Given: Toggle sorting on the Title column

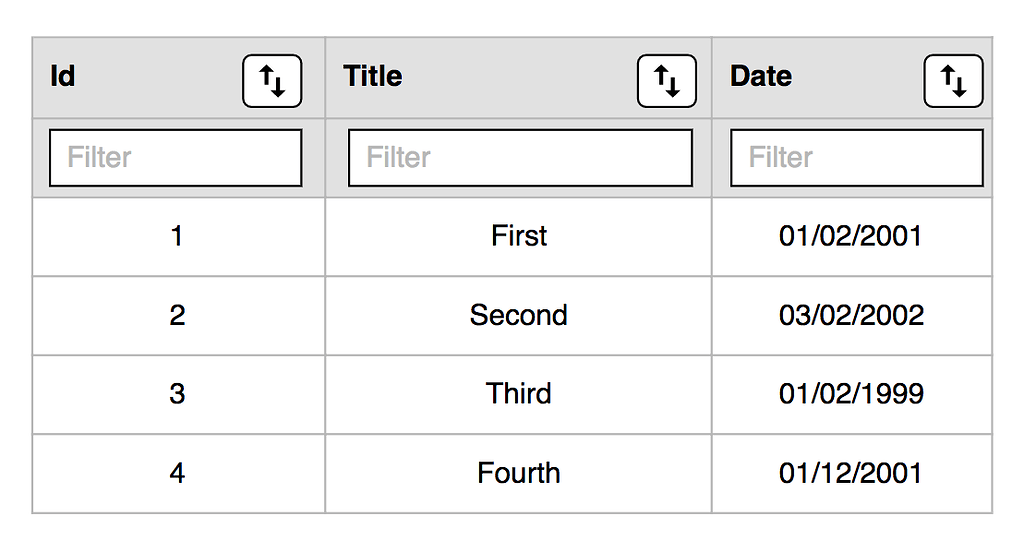Looking at the screenshot, I should coord(666,81).
